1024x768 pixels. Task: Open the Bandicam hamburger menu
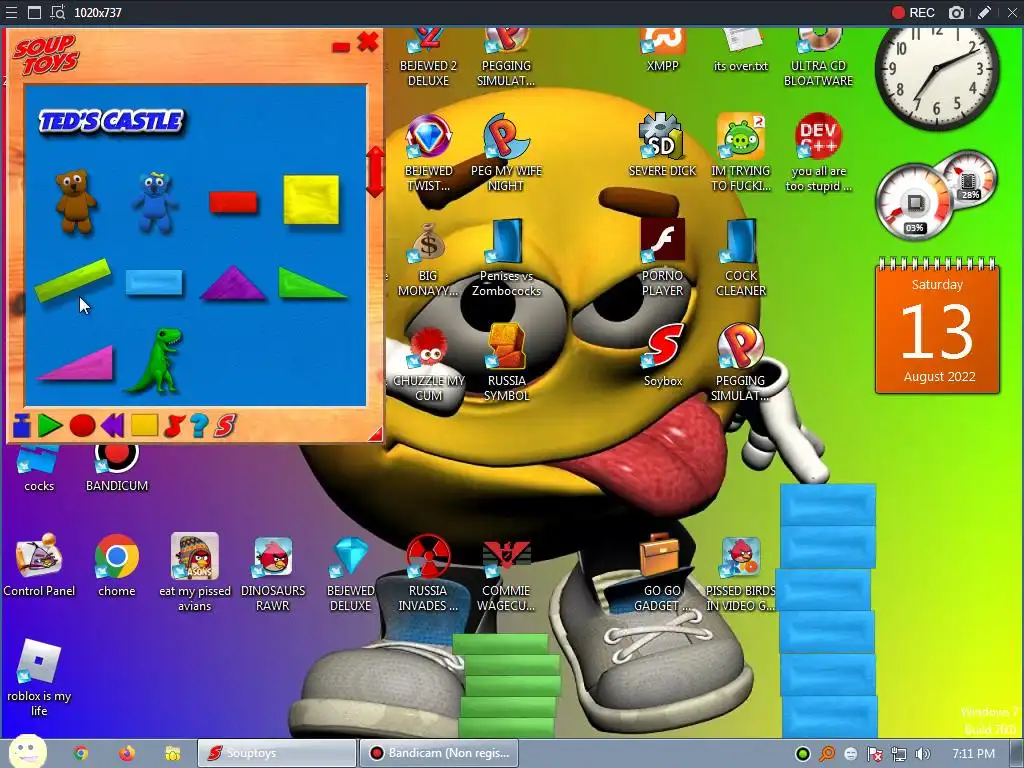point(10,12)
